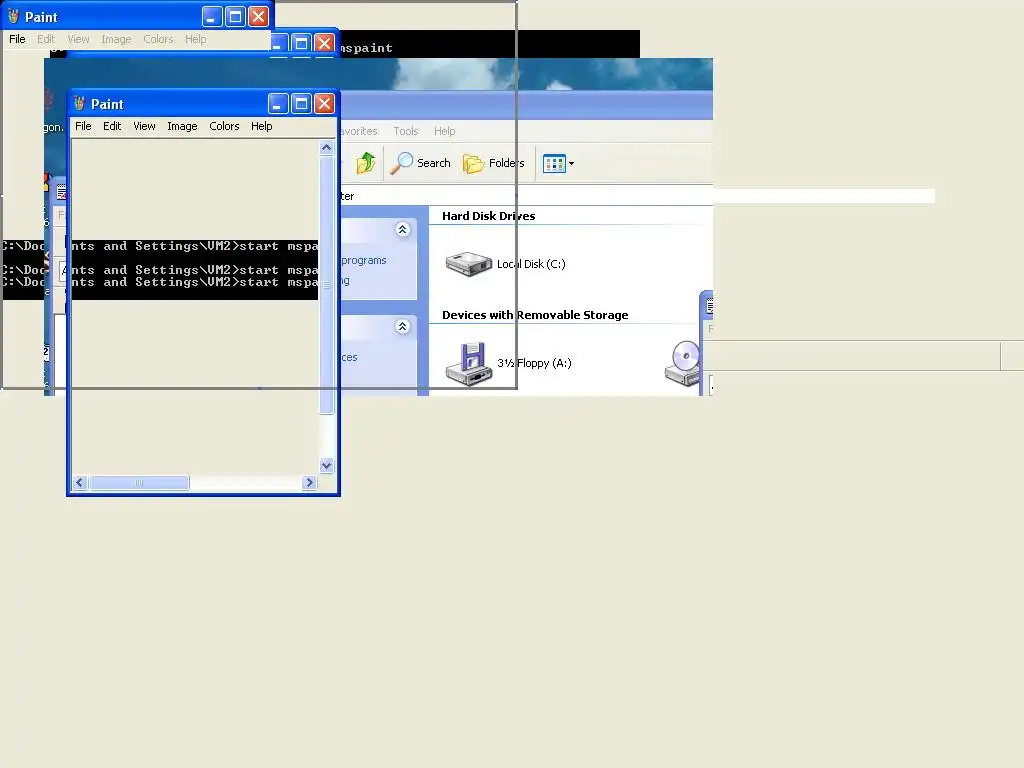Open greyed Help menu in top-left Paint window
The image size is (1024, 768).
(195, 39)
